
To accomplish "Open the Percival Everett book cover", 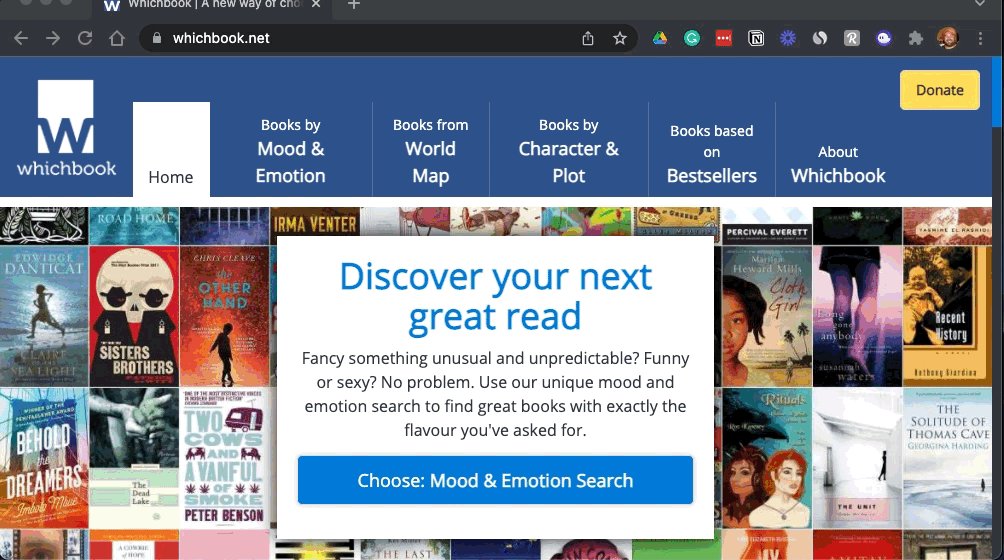I will 767,226.
